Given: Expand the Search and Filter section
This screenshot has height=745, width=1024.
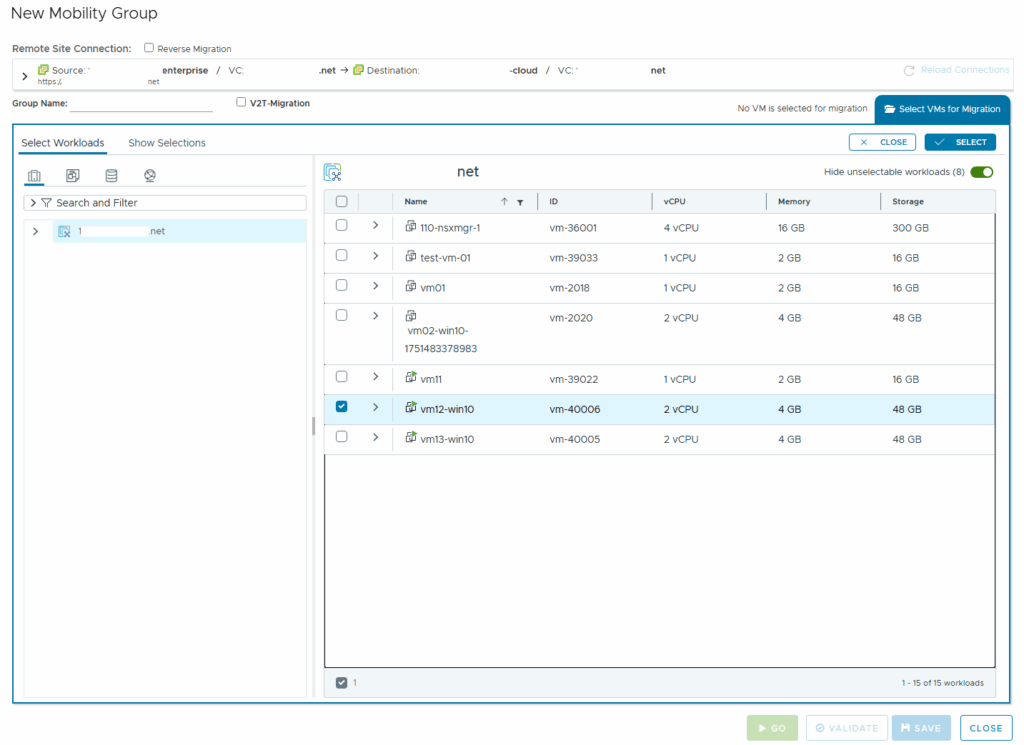Looking at the screenshot, I should pyautogui.click(x=33, y=203).
